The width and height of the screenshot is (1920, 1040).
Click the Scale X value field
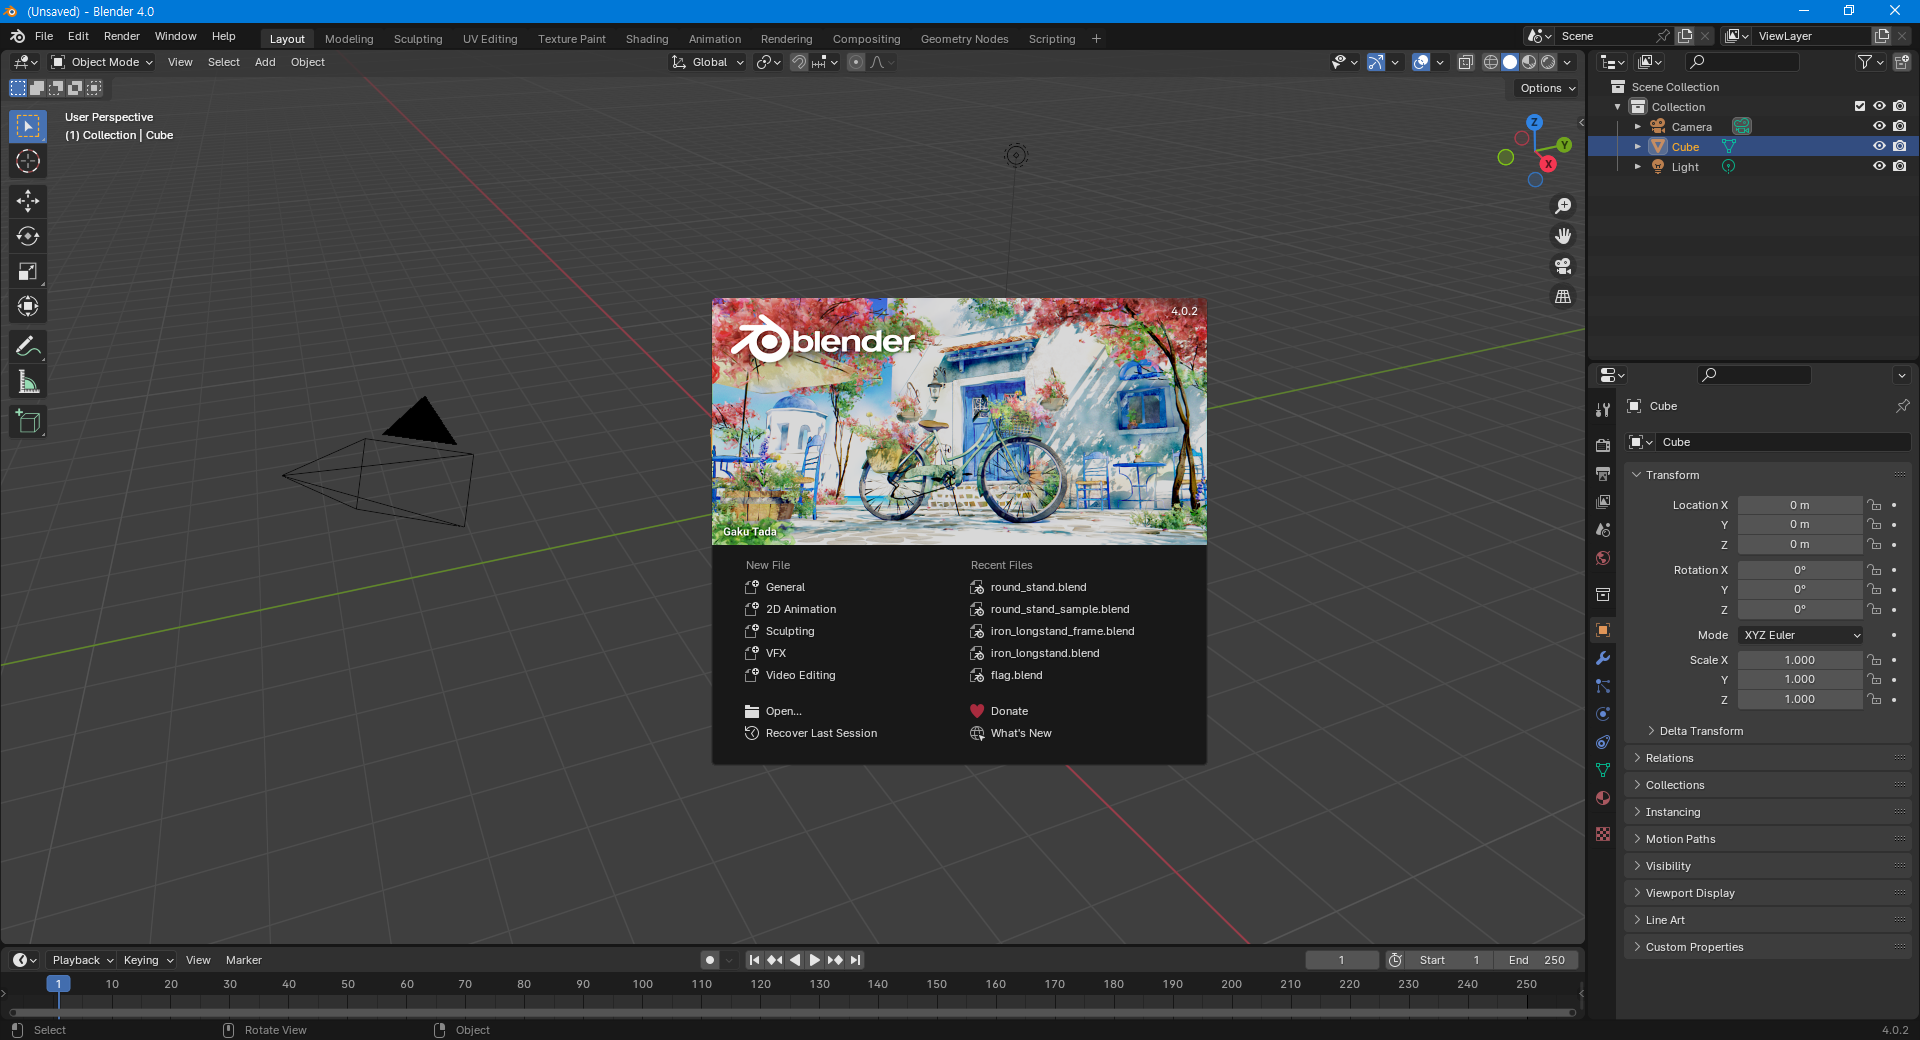(1800, 660)
